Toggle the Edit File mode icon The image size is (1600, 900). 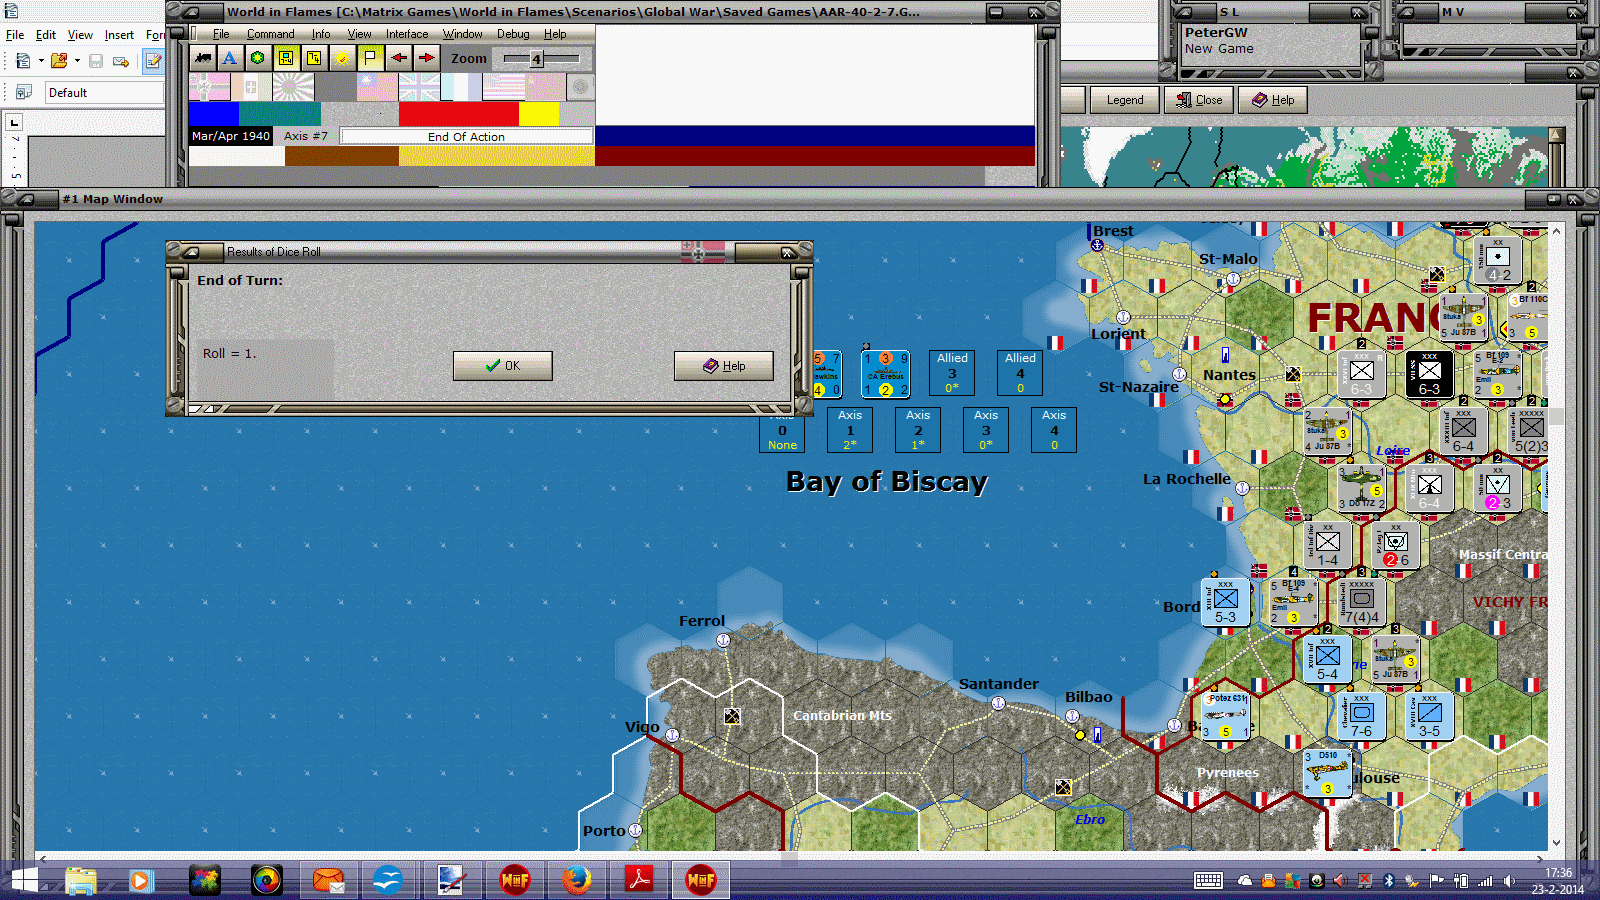(153, 61)
